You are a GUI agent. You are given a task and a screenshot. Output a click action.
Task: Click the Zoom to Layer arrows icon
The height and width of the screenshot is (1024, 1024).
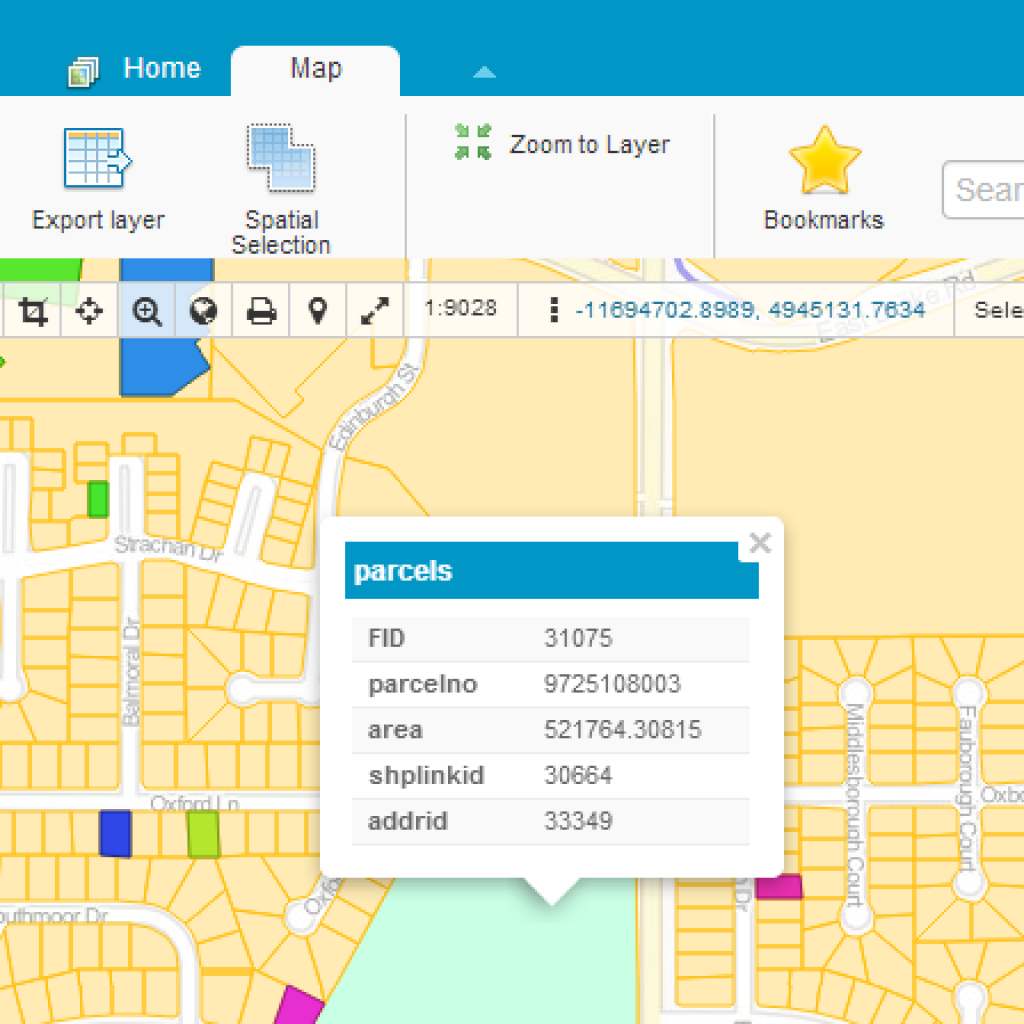(473, 142)
